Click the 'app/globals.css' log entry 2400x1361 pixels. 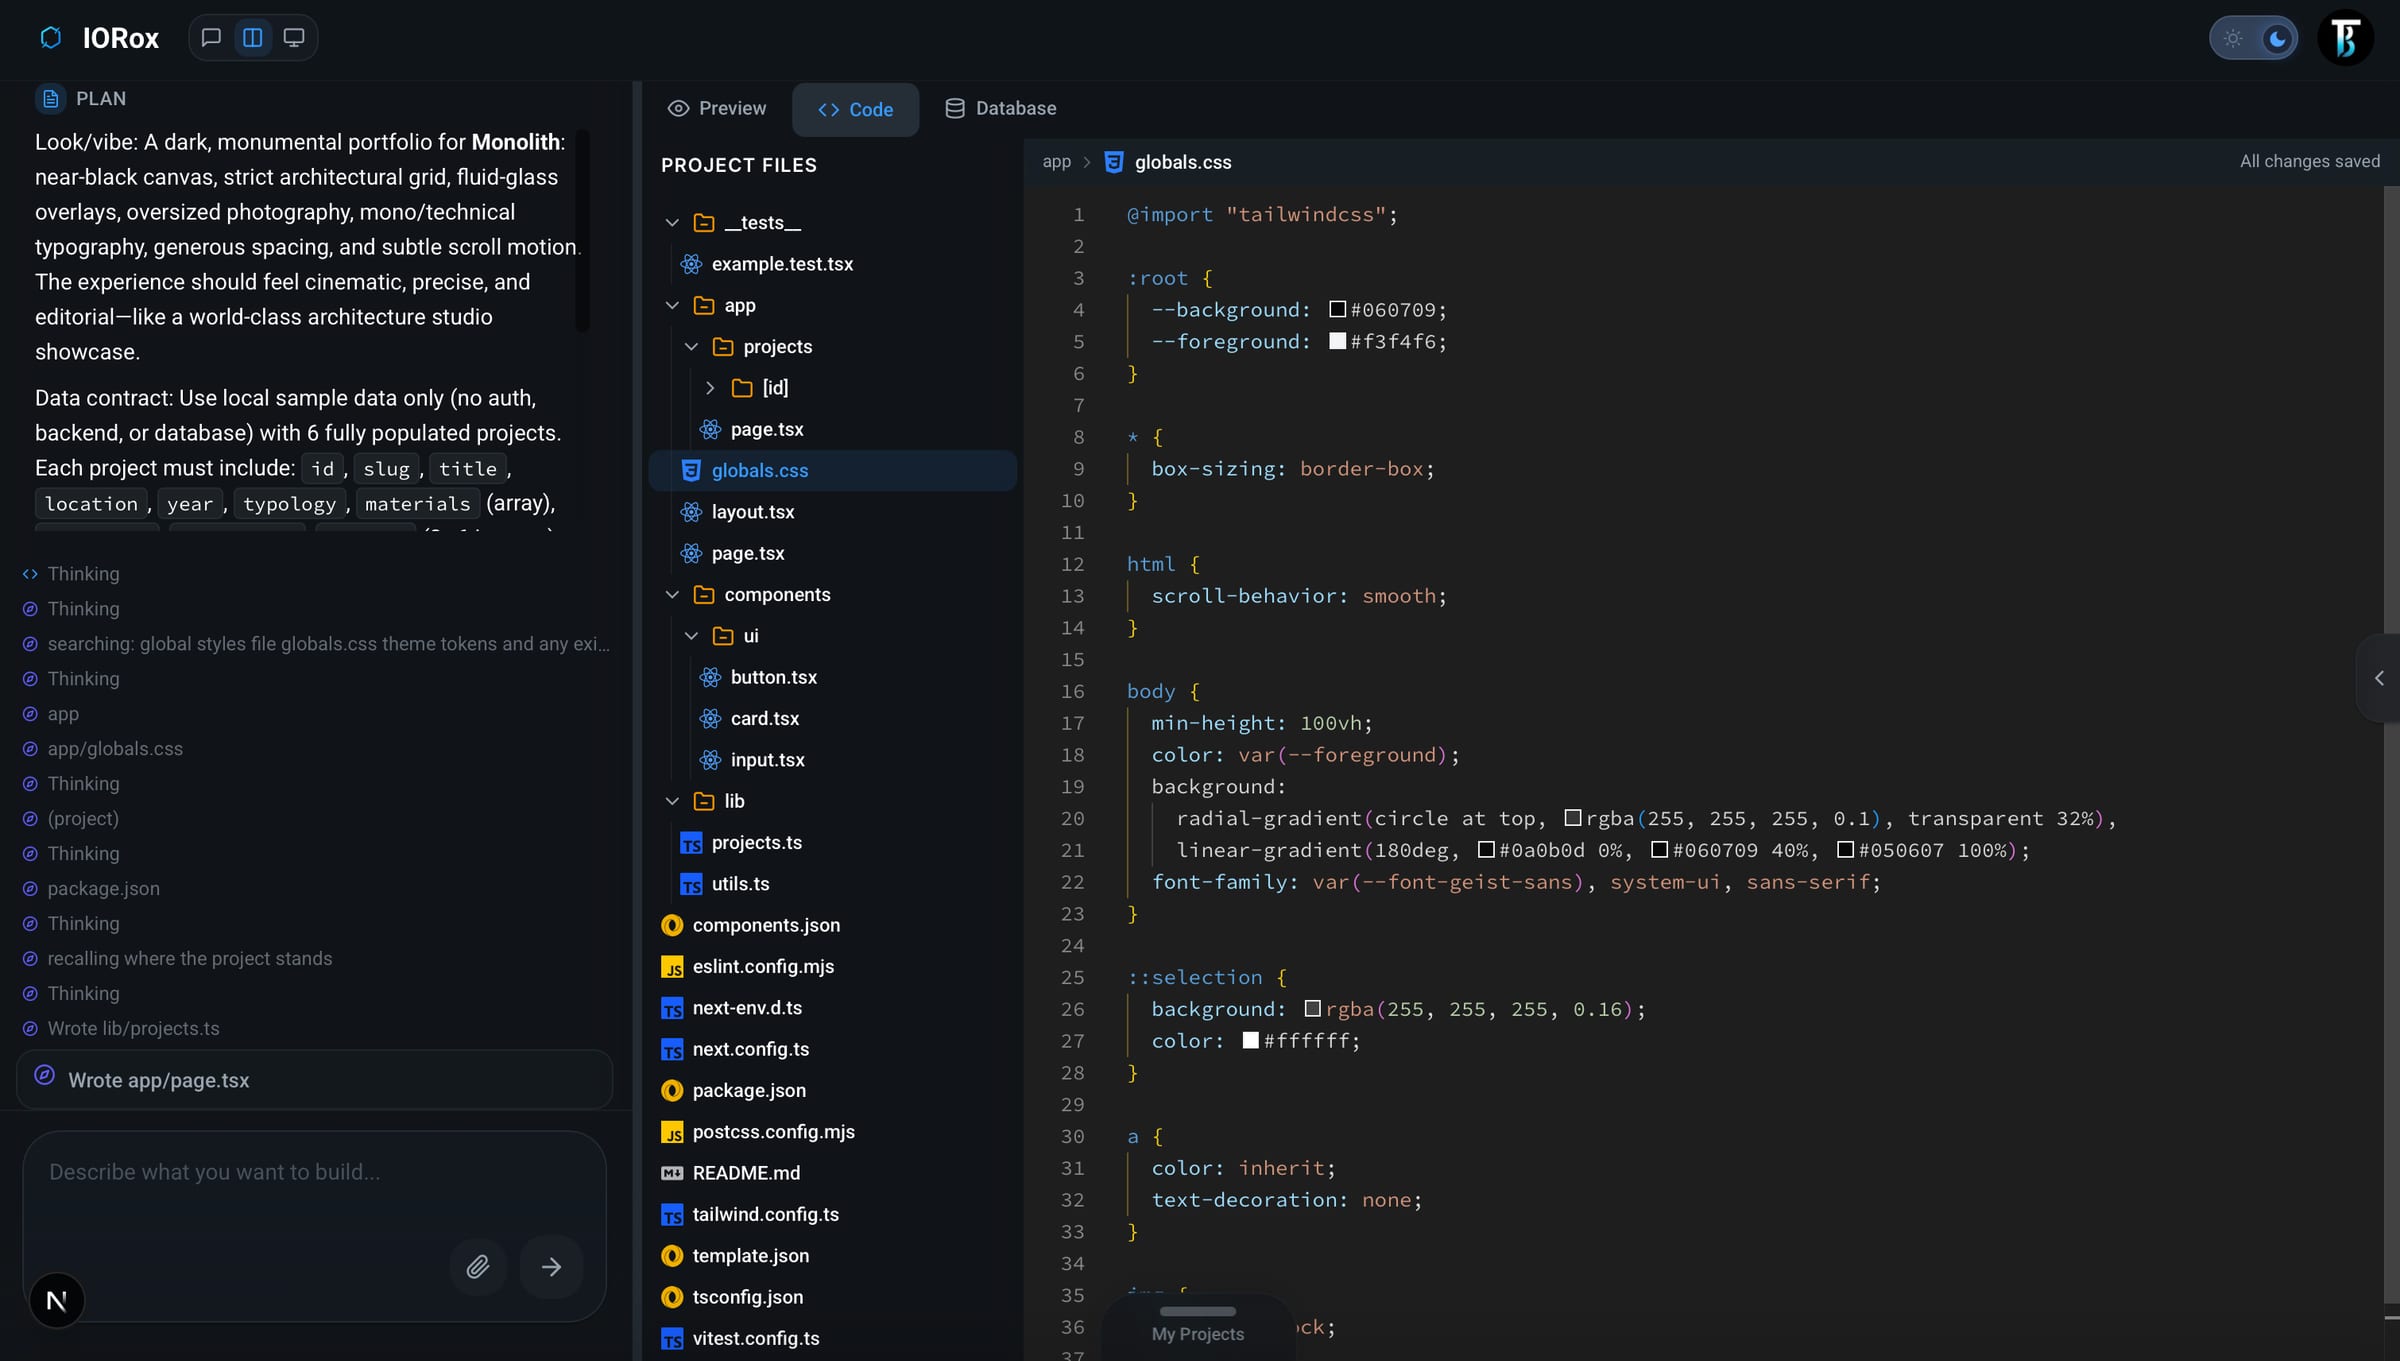click(115, 748)
